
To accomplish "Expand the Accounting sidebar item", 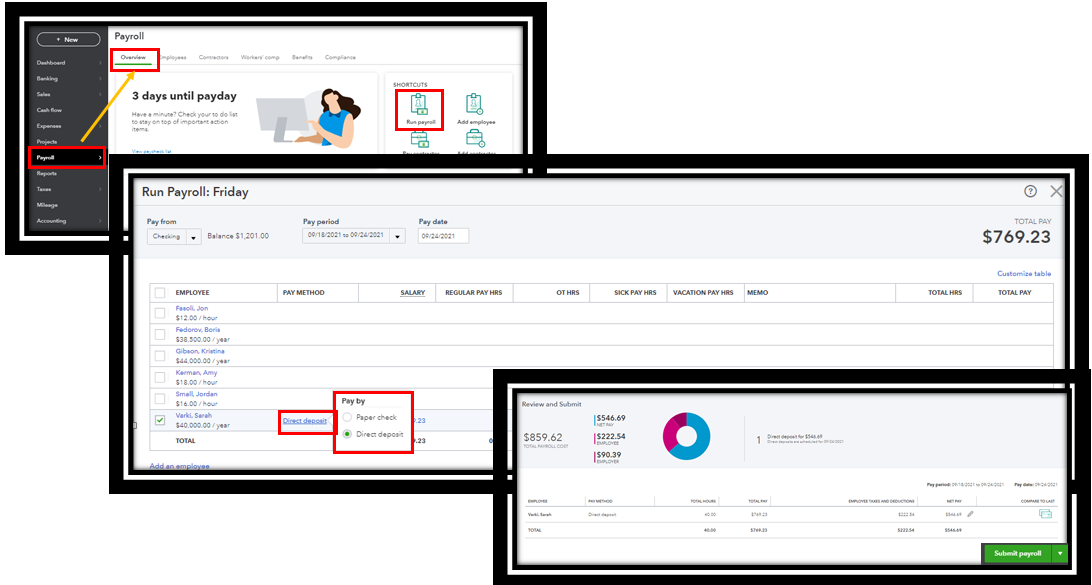I will coord(100,221).
